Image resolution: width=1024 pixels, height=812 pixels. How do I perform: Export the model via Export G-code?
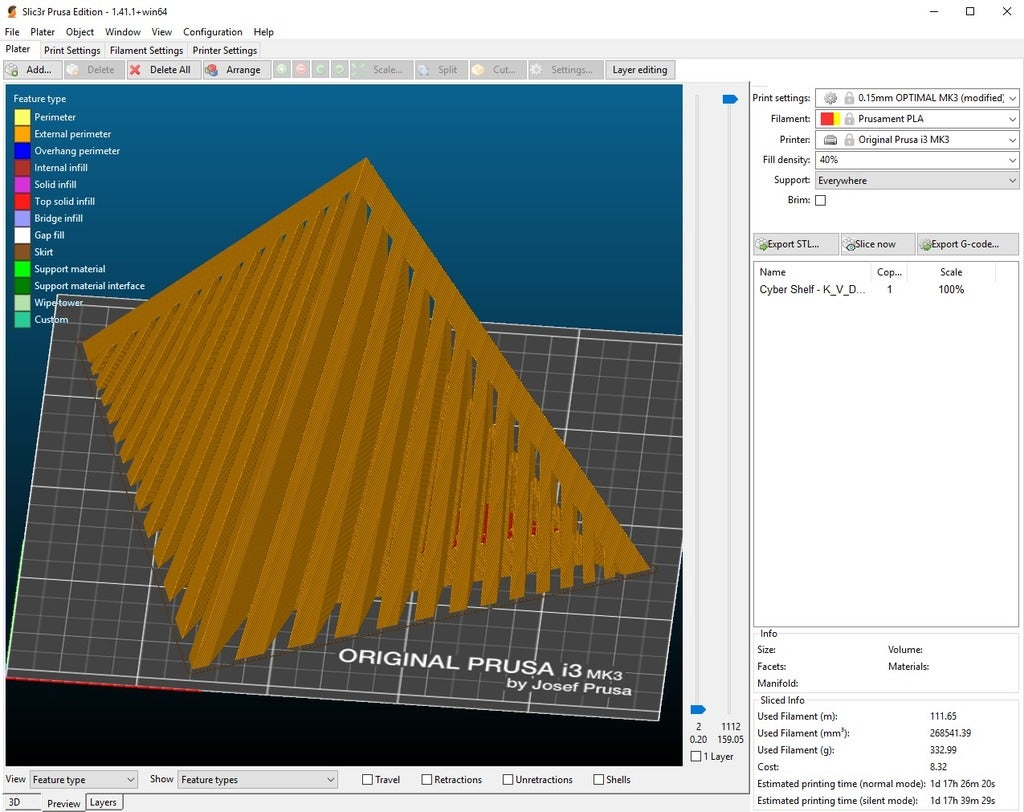coord(968,244)
